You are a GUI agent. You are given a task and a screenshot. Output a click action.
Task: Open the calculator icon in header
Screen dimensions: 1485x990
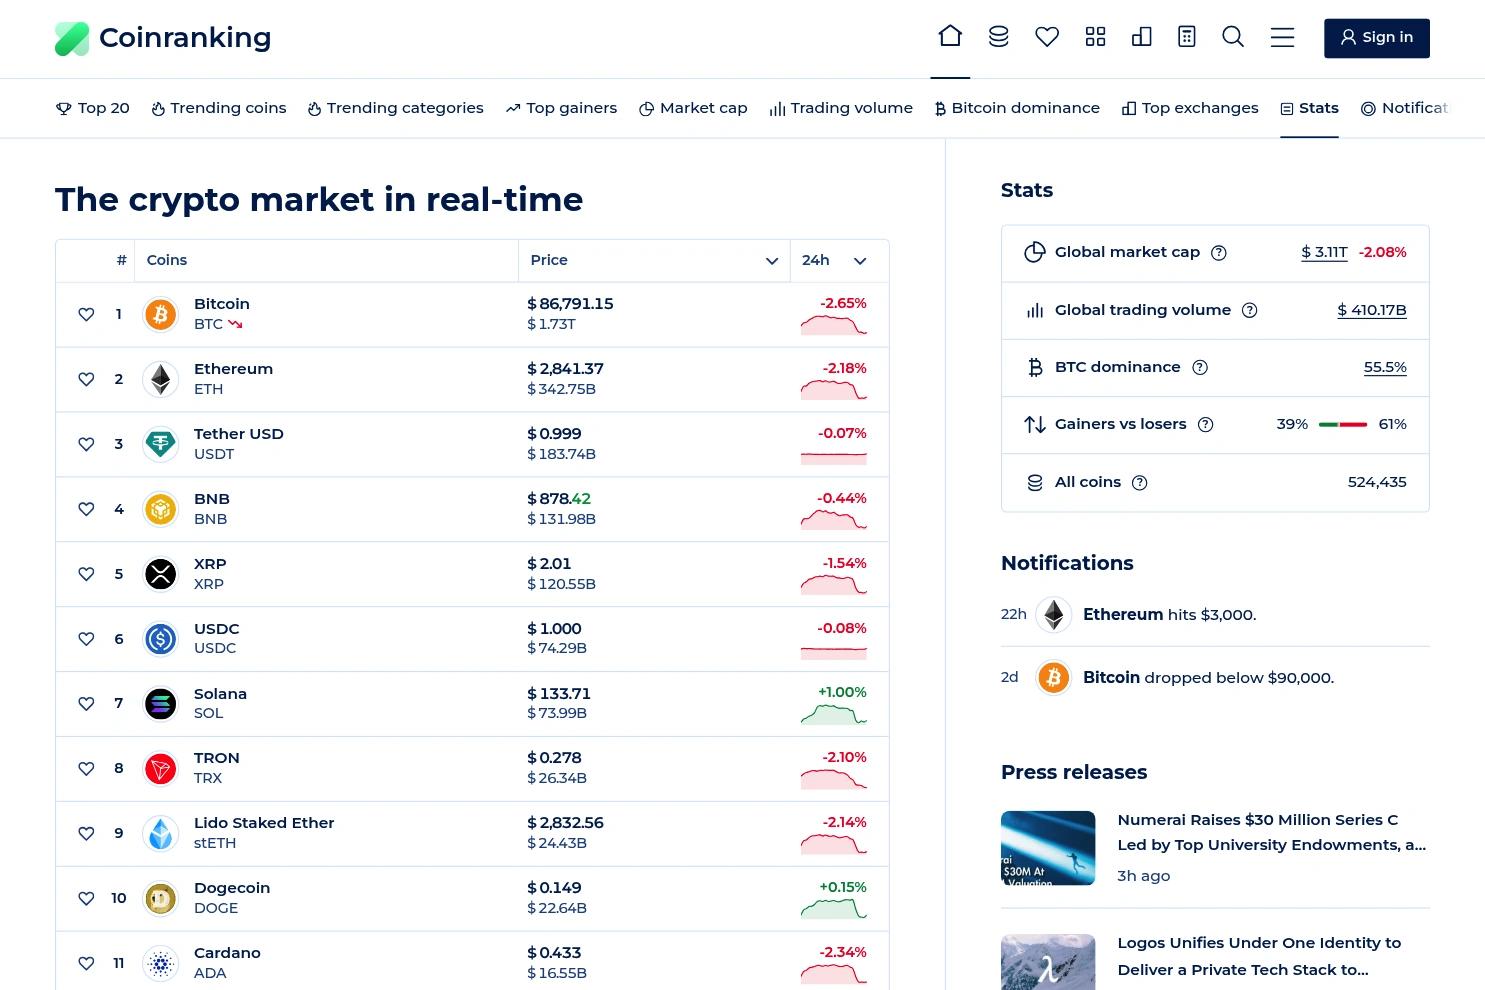[x=1187, y=37]
